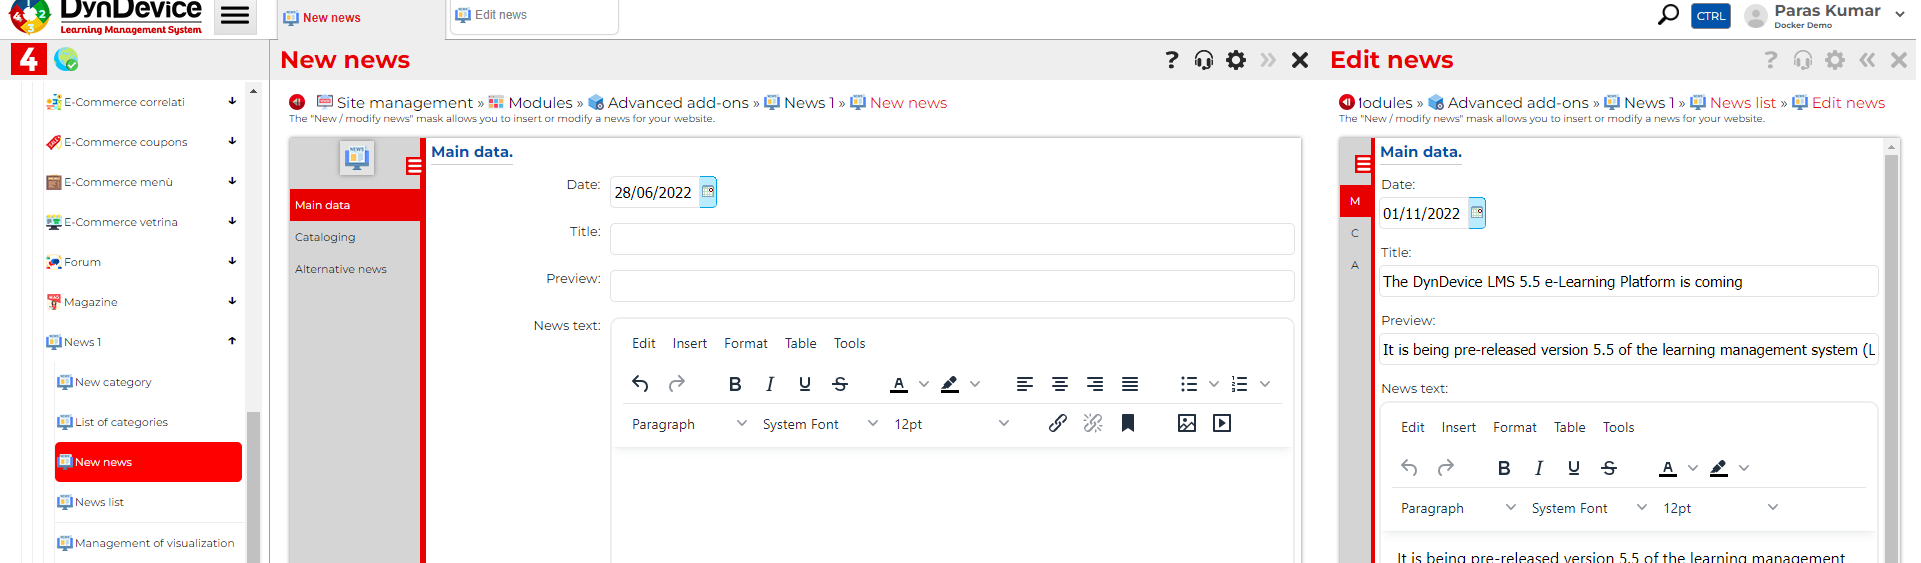The width and height of the screenshot is (1921, 563).
Task: Select Cataloging section in New news form
Action: coord(325,237)
